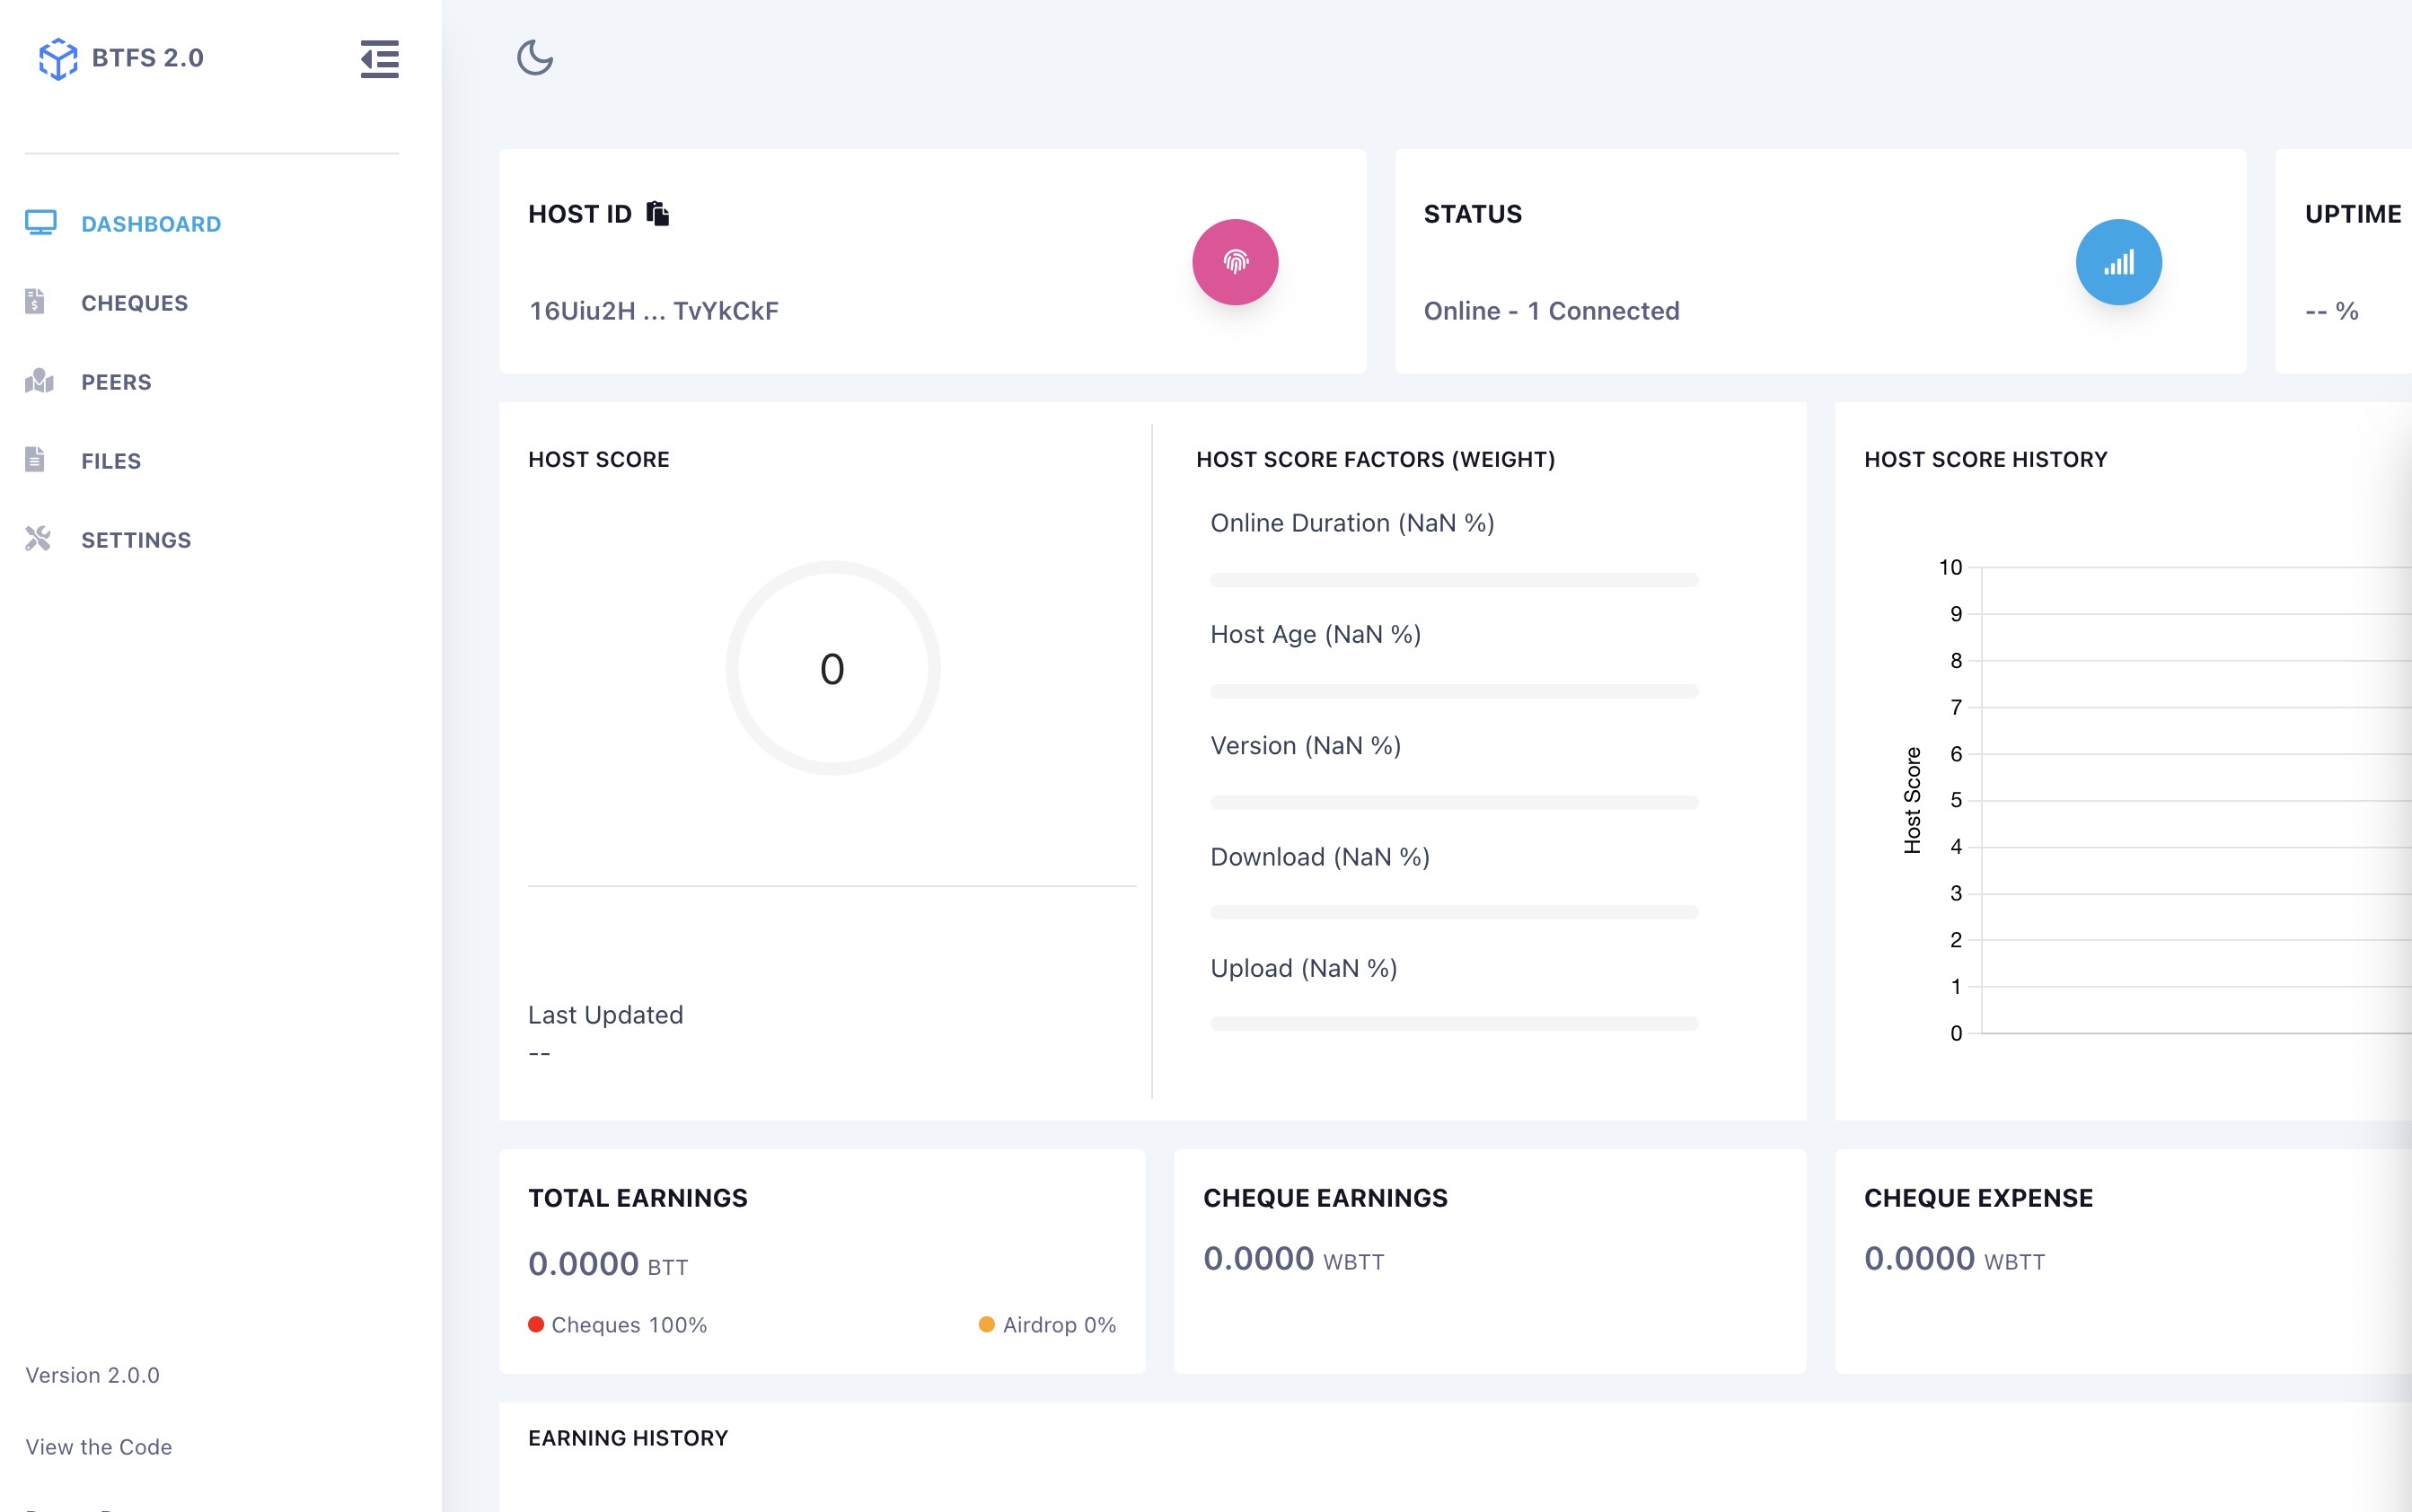Click the Upload factor progress bar
2412x1512 pixels.
pos(1454,1023)
